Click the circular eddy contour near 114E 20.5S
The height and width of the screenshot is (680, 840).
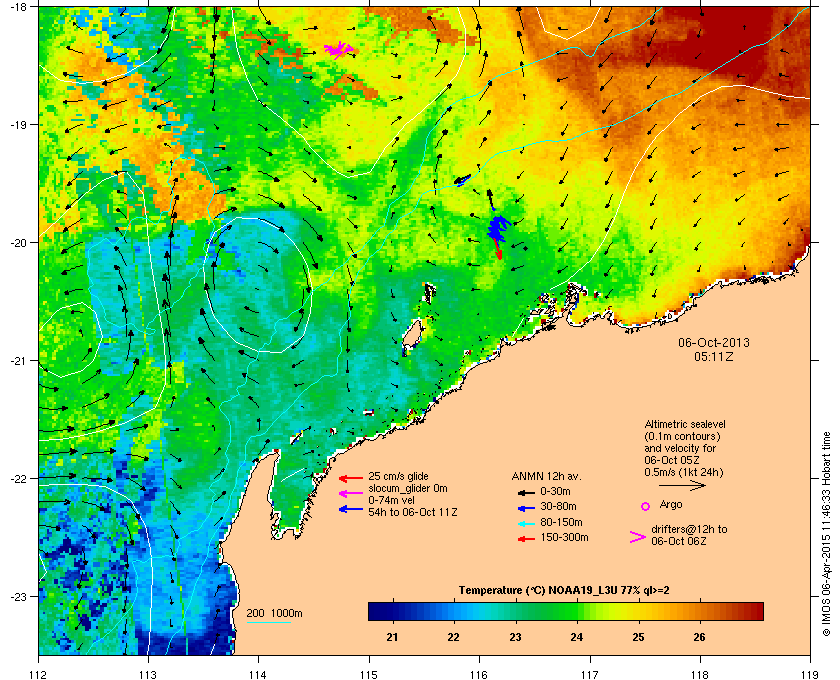[x=258, y=285]
